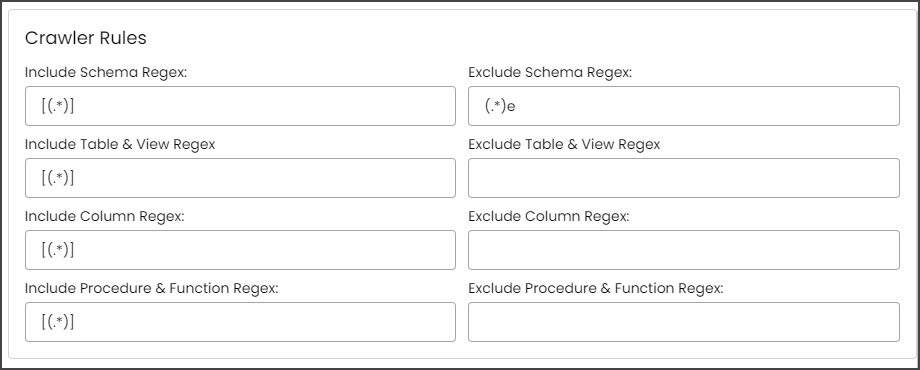Click the "Include Schema Regex:" label
The image size is (920, 370).
(106, 72)
